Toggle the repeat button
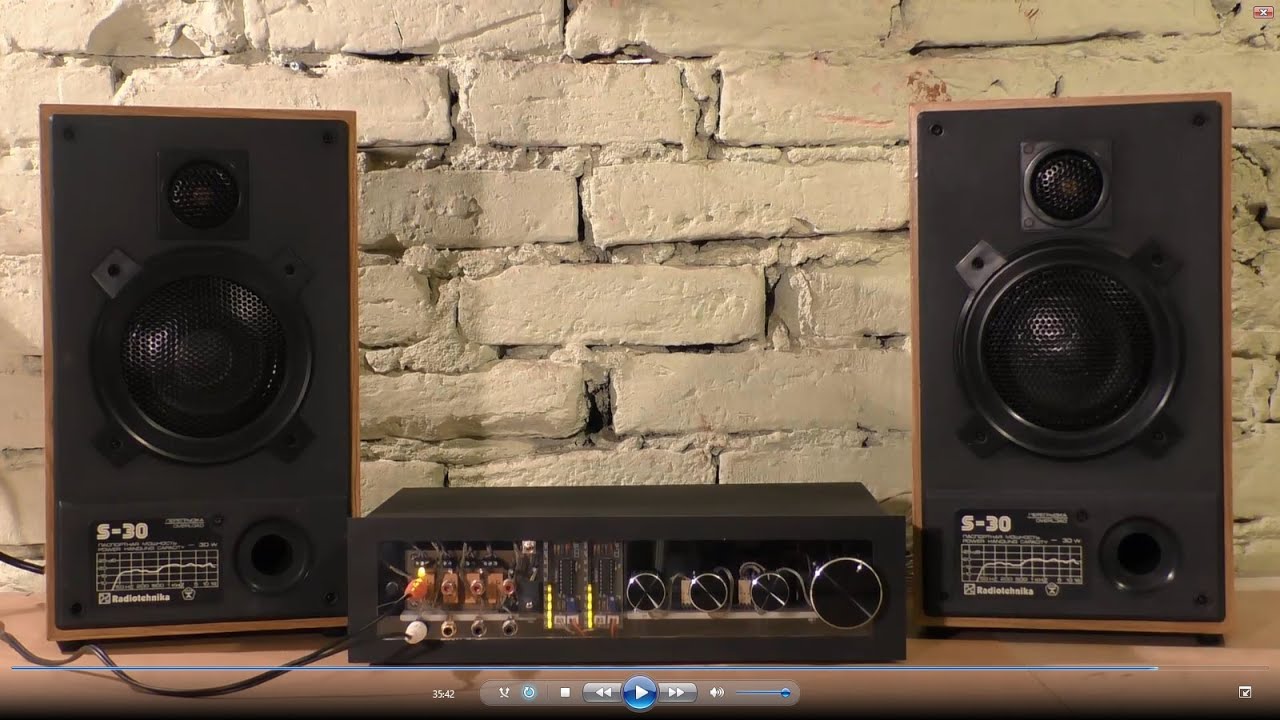This screenshot has width=1280, height=720. click(x=529, y=692)
